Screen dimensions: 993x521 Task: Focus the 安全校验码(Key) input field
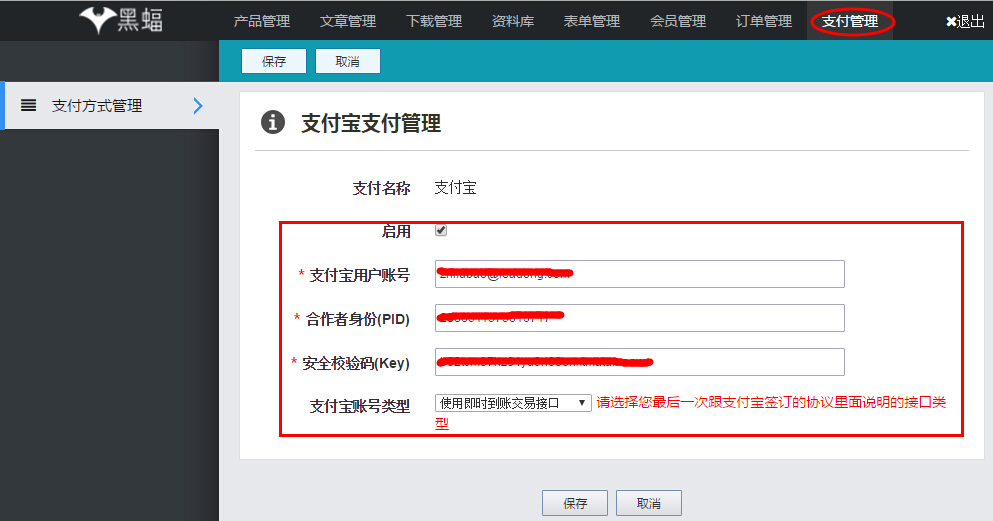point(640,362)
